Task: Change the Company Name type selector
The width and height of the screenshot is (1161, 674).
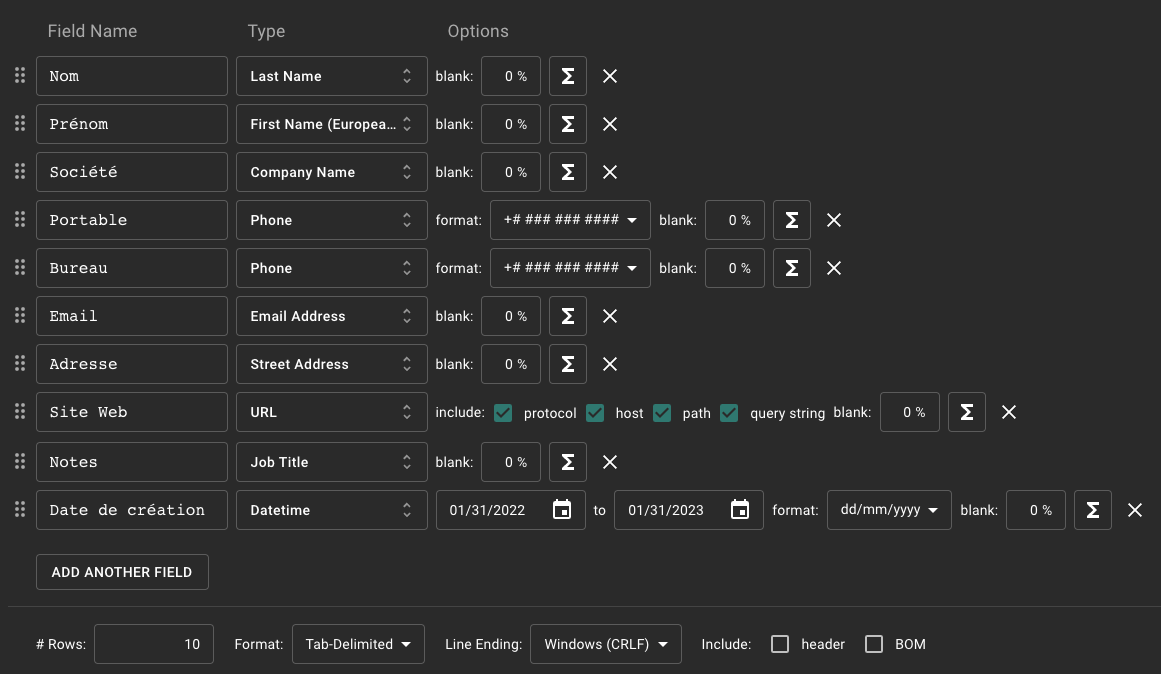Action: pyautogui.click(x=332, y=173)
